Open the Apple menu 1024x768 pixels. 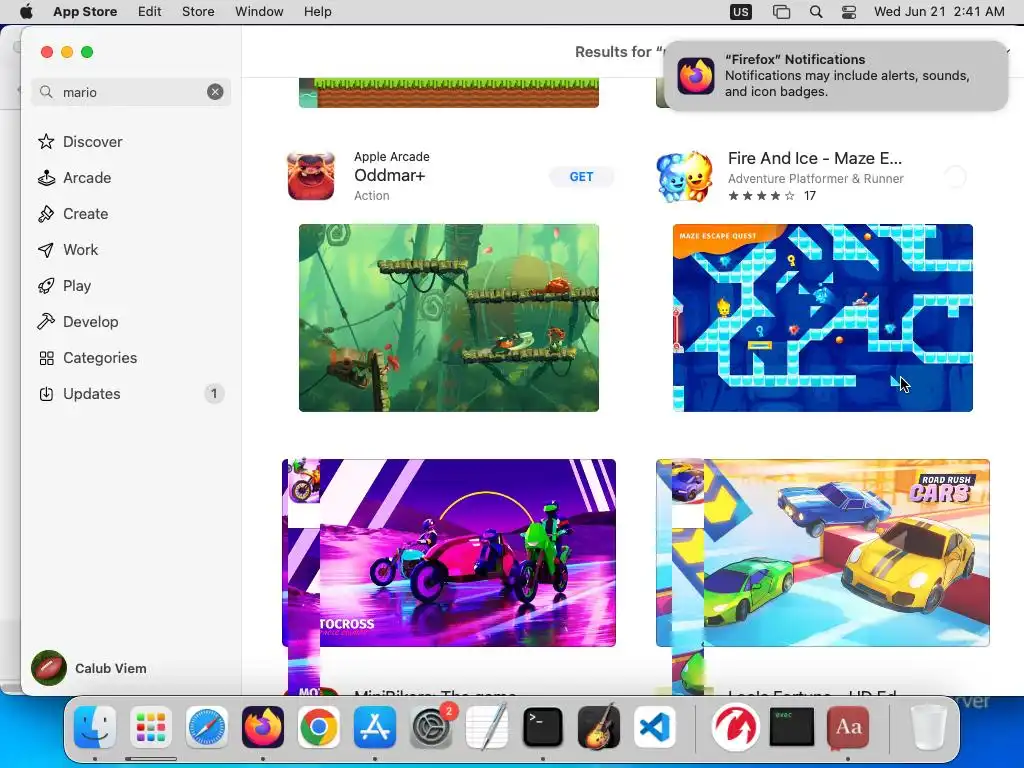pyautogui.click(x=26, y=12)
